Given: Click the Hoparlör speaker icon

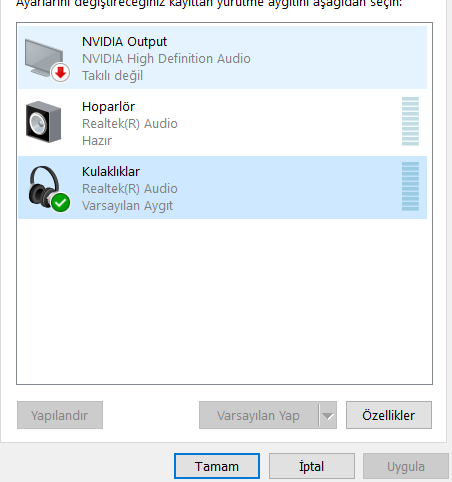Looking at the screenshot, I should (44, 122).
